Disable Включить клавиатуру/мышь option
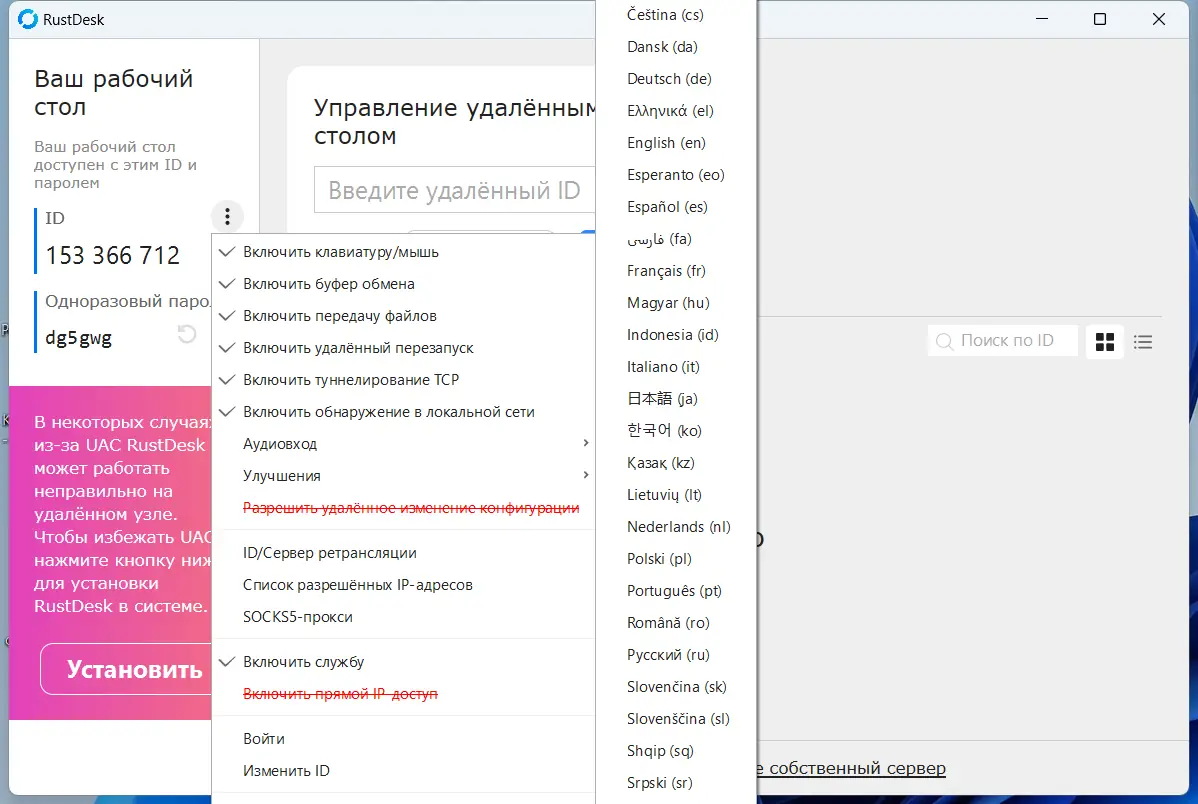1198x804 pixels. click(x=340, y=252)
